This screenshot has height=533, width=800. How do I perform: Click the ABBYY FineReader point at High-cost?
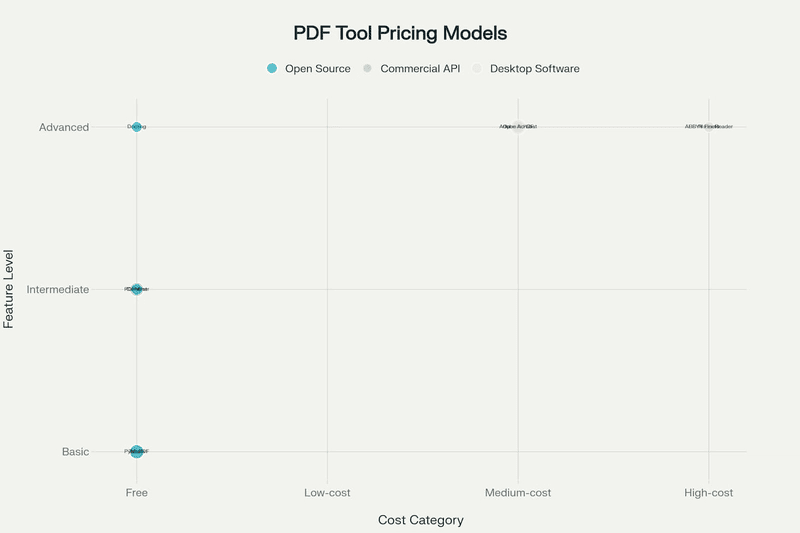pos(708,127)
